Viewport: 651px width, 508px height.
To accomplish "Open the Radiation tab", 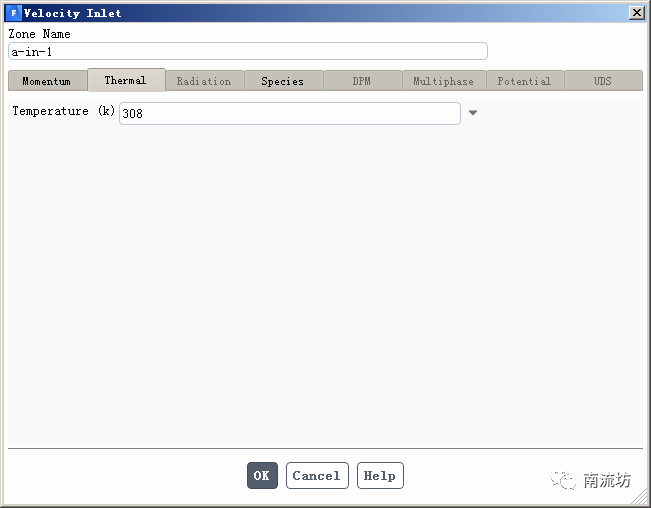I will [x=205, y=81].
